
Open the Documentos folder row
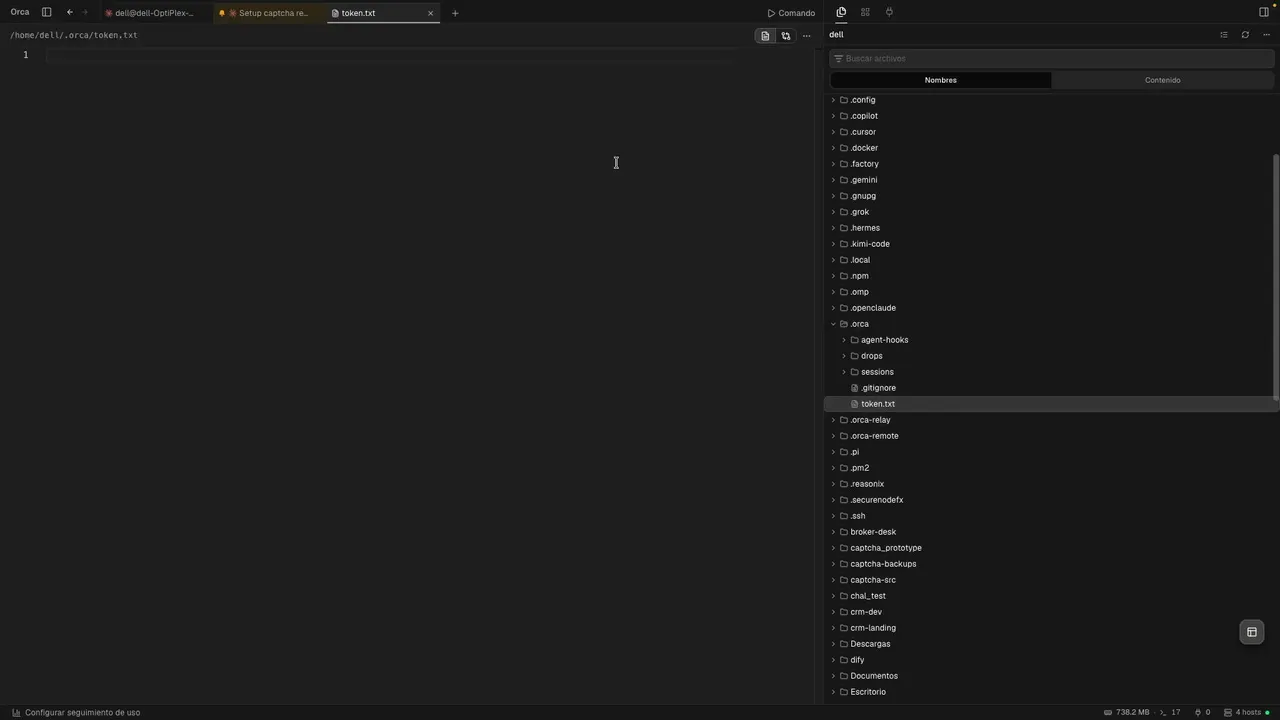(1047, 676)
